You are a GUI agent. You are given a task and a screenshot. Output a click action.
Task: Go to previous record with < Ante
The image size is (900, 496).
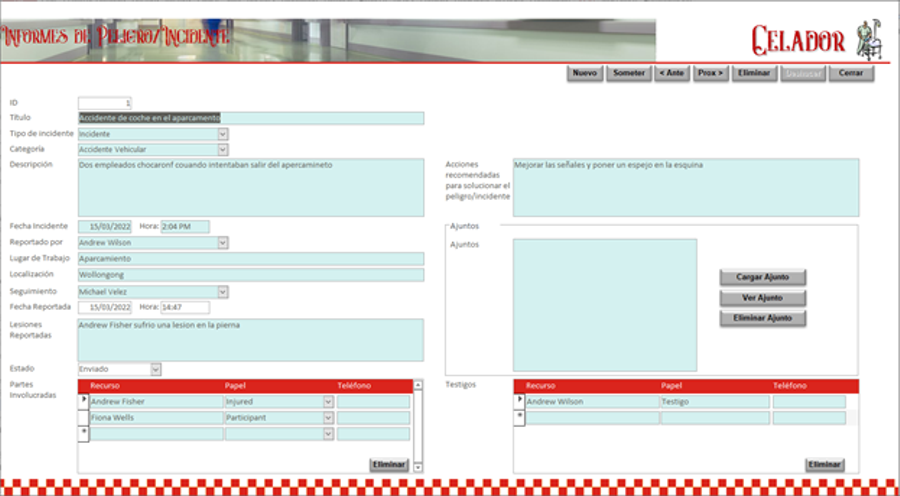pos(670,73)
